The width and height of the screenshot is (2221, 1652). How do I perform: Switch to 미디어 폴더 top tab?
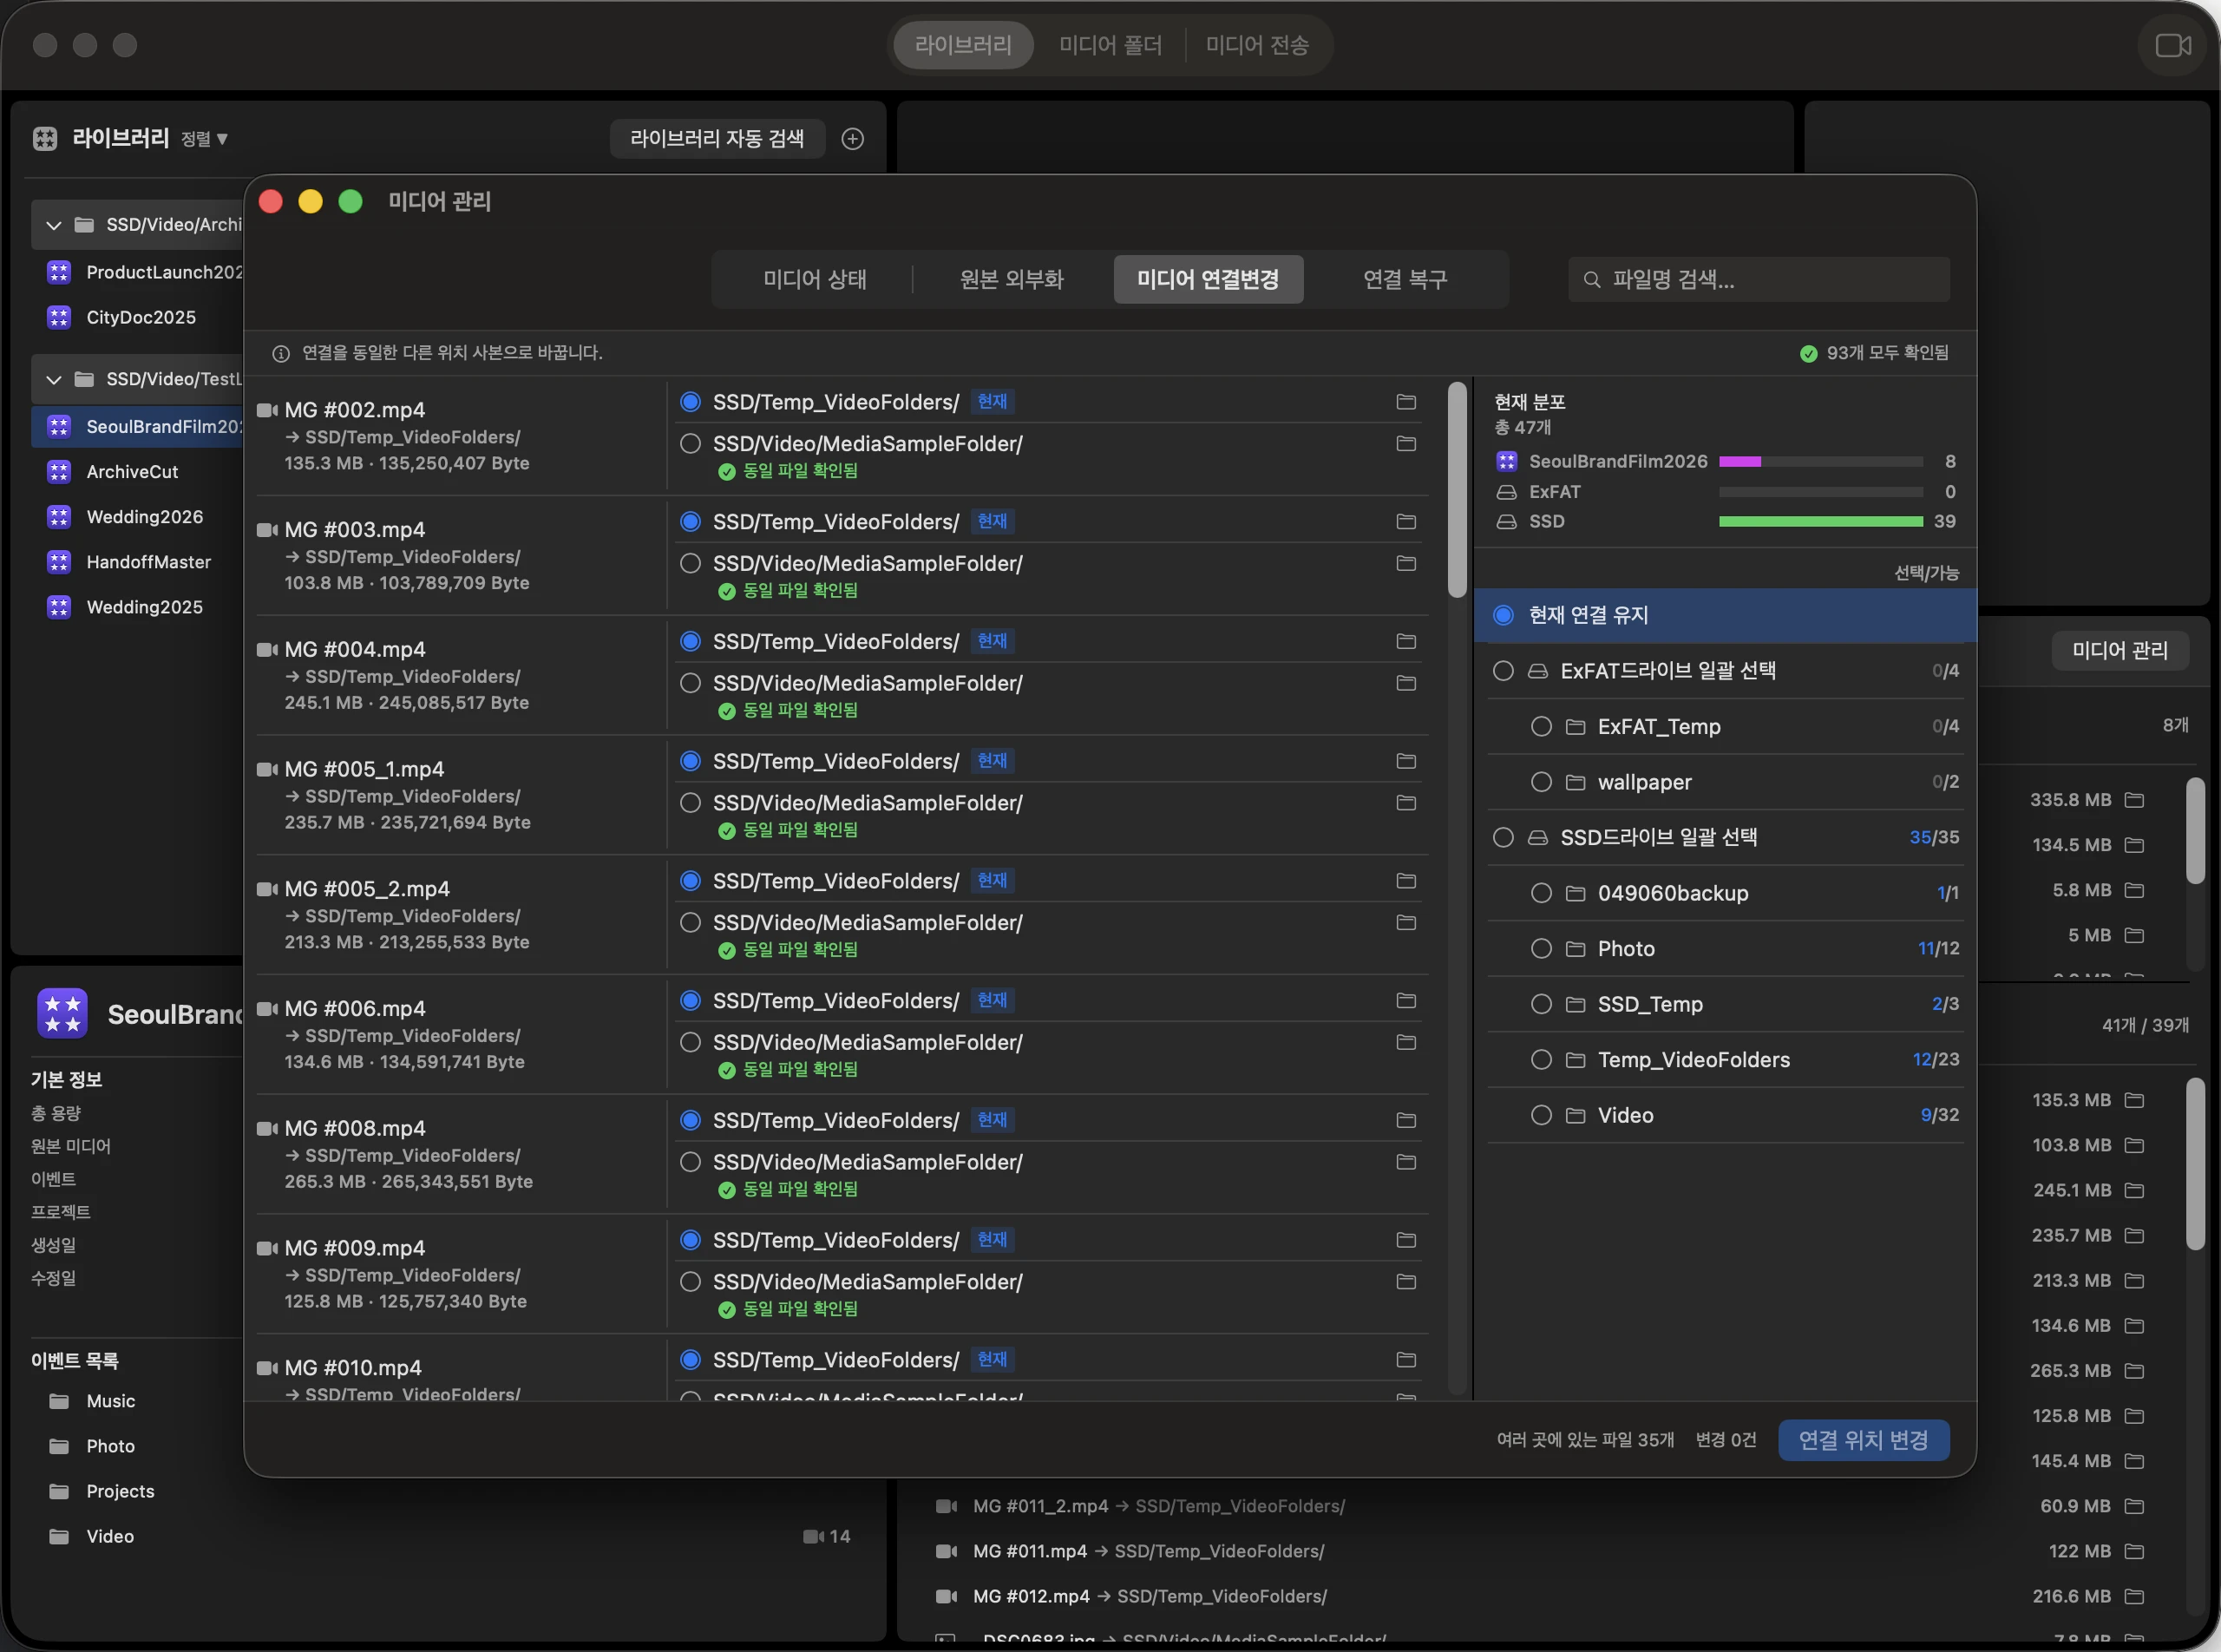(x=1110, y=45)
